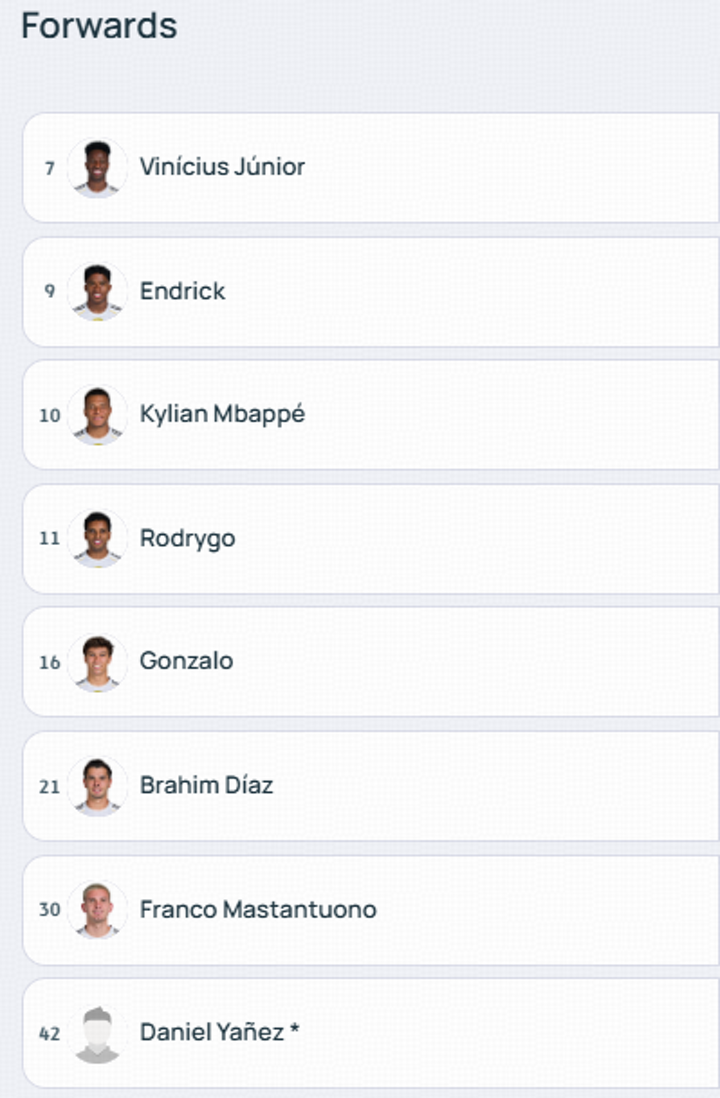
Task: Open the Vinícius Júnior name link
Action: click(x=222, y=167)
